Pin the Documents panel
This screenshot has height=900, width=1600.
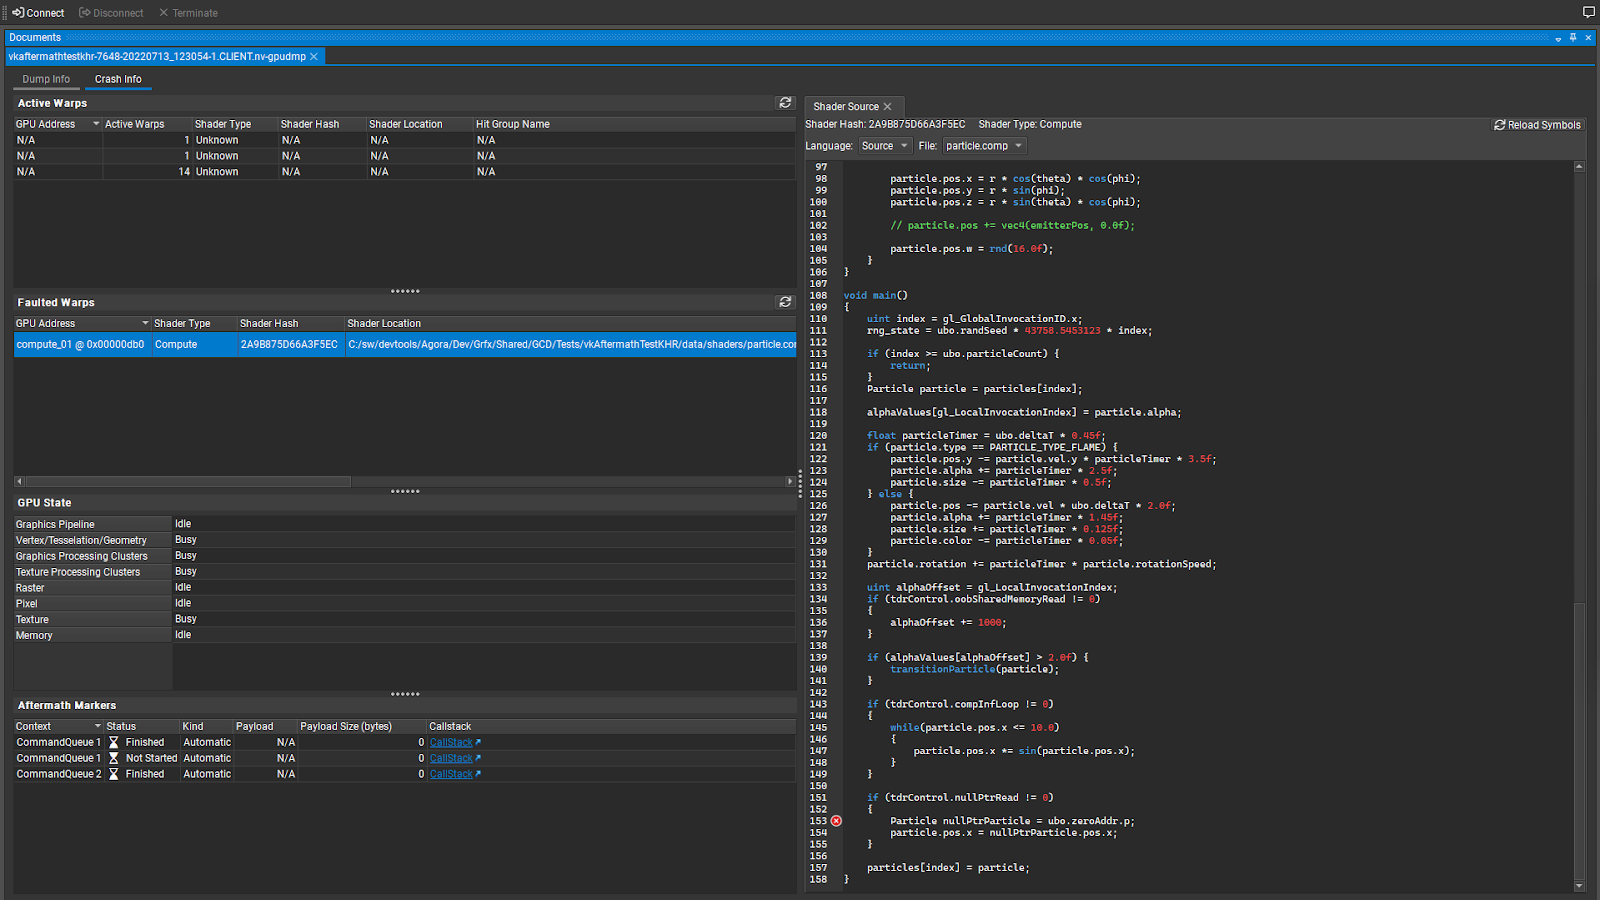pyautogui.click(x=1573, y=38)
